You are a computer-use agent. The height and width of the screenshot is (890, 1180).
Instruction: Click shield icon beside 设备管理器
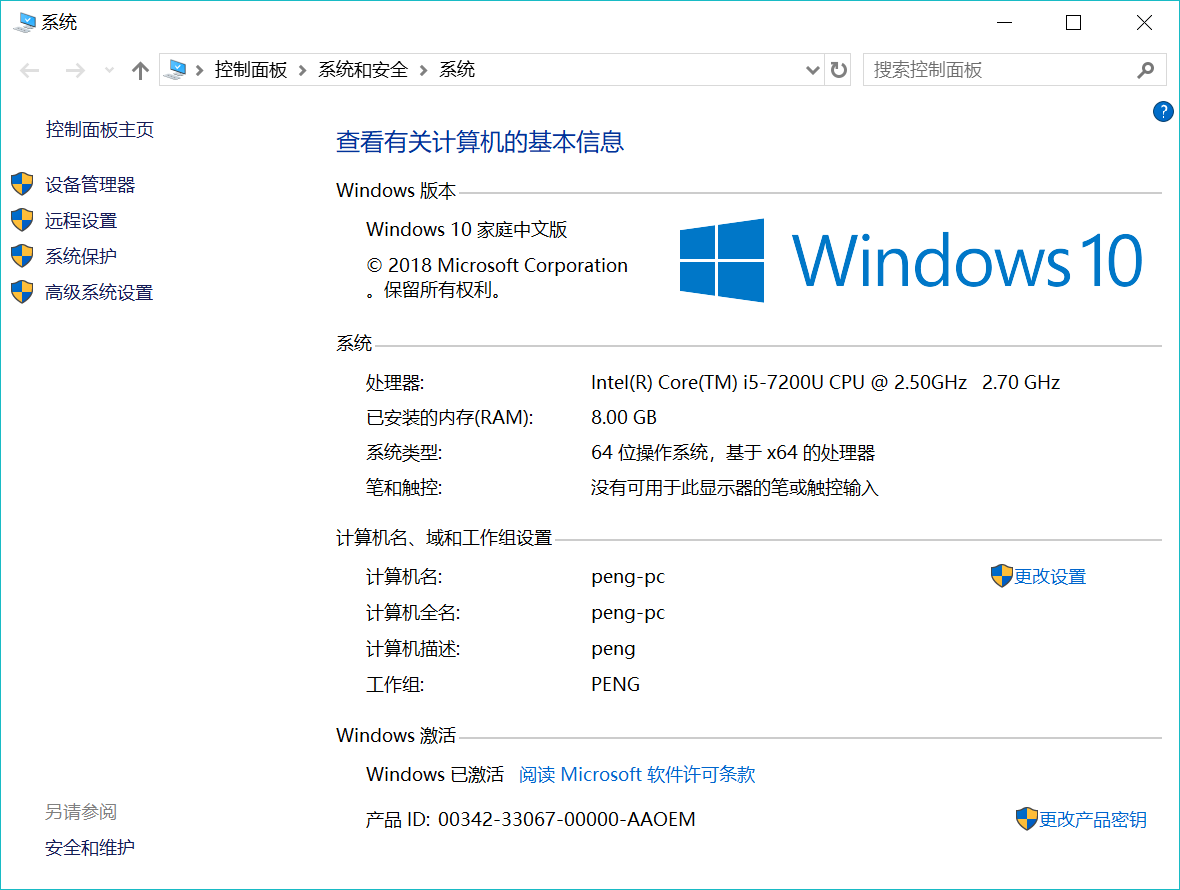coord(23,184)
